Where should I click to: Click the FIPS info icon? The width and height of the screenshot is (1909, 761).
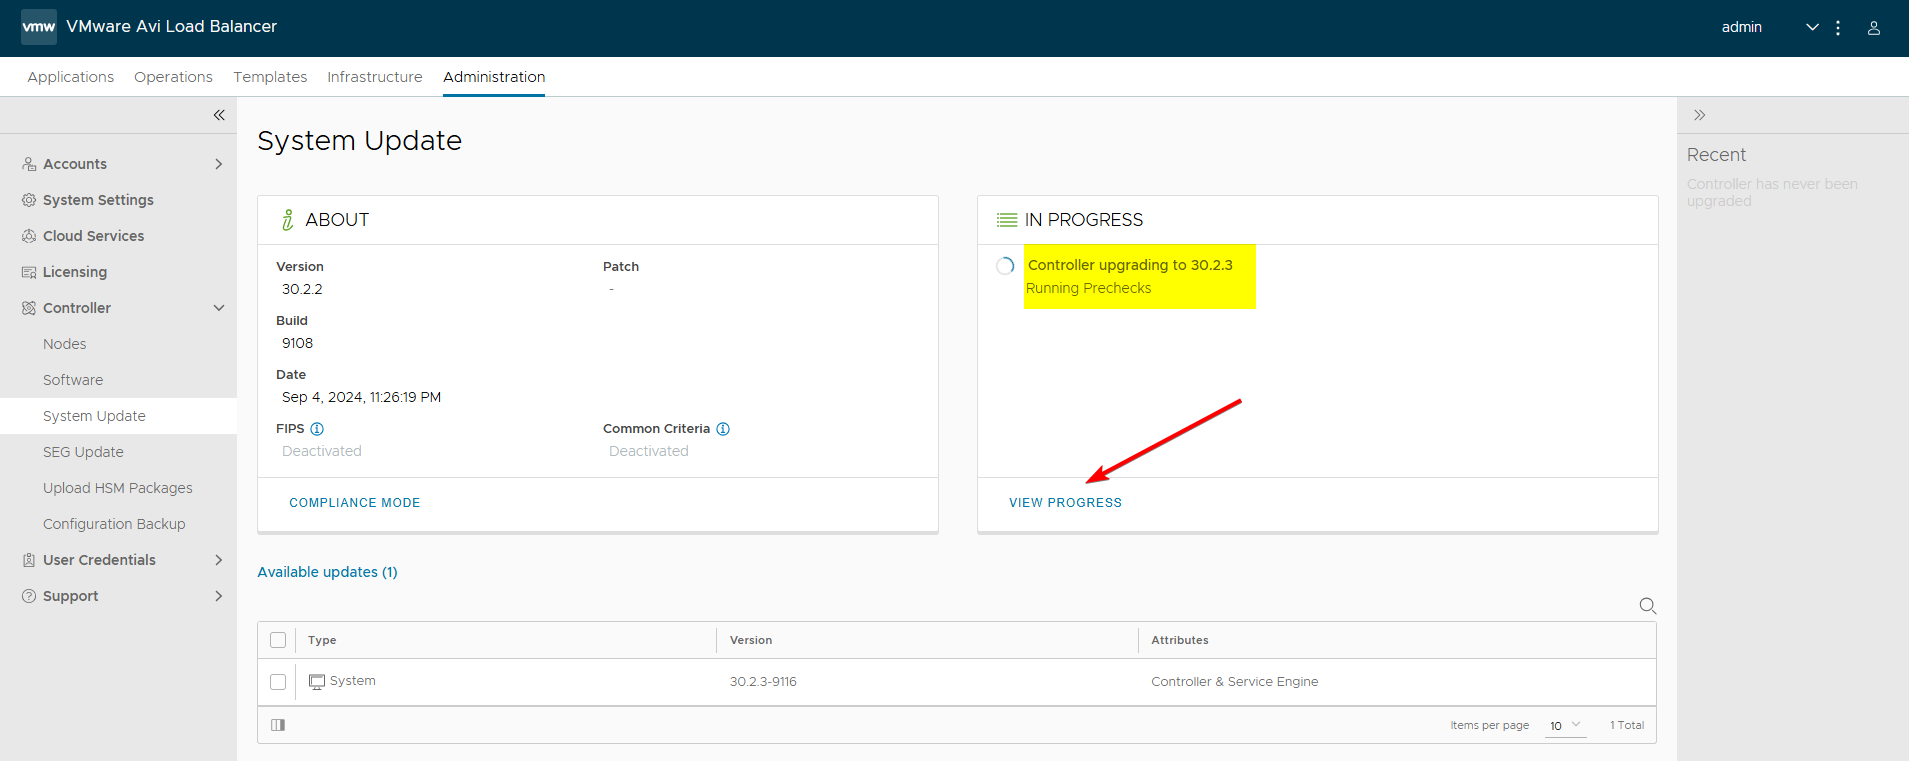pos(317,429)
